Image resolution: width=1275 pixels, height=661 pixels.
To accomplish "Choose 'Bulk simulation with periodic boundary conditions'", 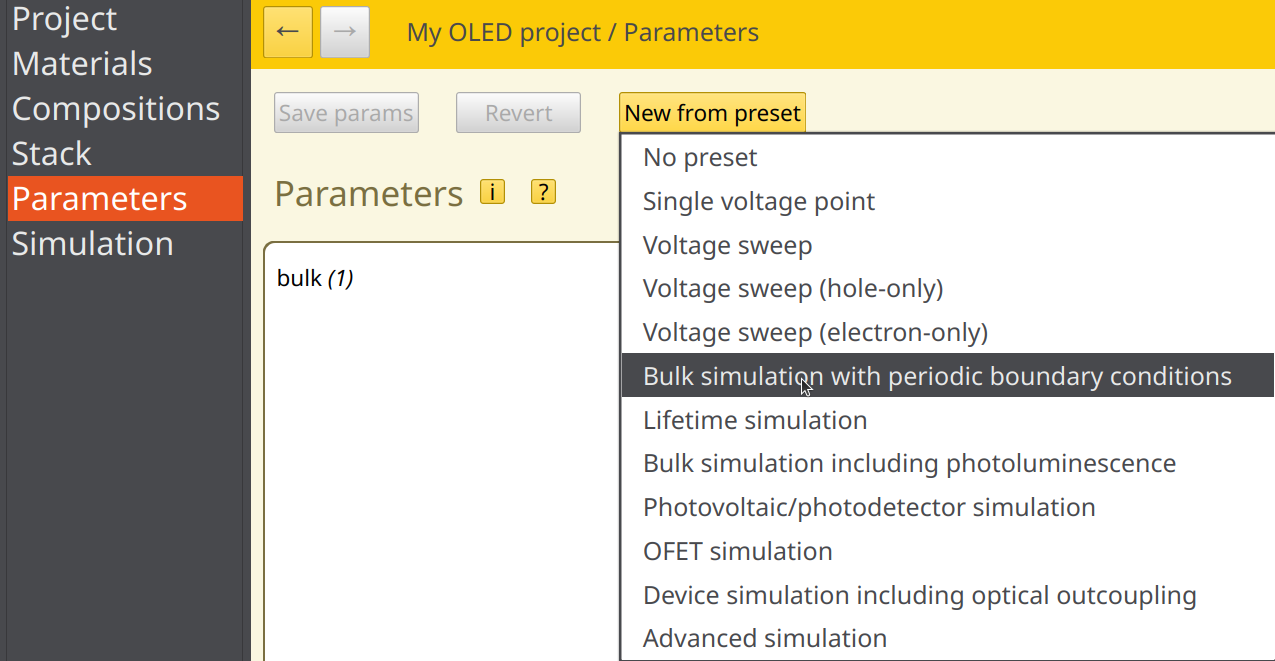I will 937,377.
